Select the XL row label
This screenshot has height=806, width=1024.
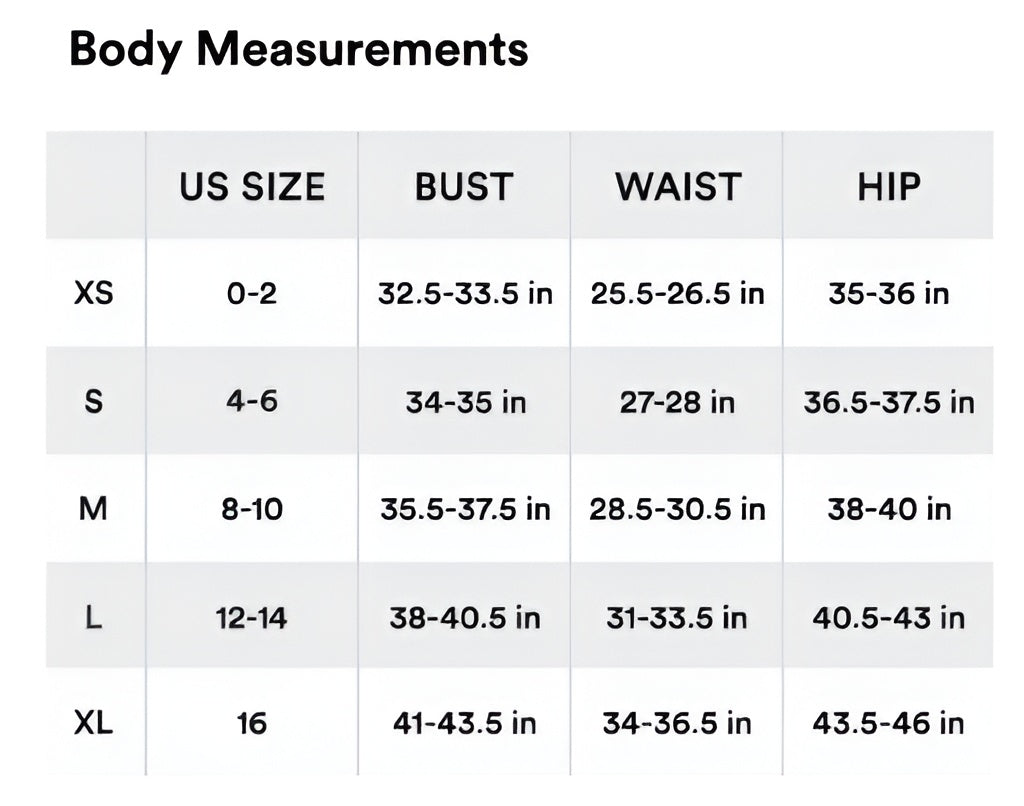(x=94, y=723)
